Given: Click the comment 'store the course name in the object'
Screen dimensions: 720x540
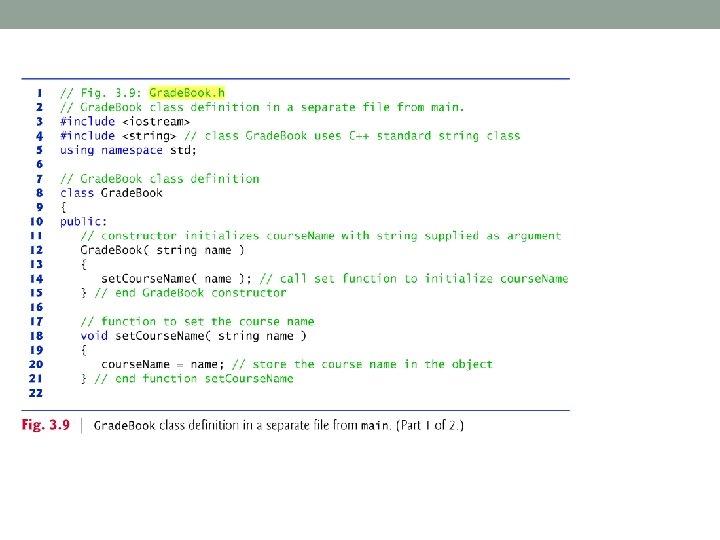Looking at the screenshot, I should coord(372,365).
